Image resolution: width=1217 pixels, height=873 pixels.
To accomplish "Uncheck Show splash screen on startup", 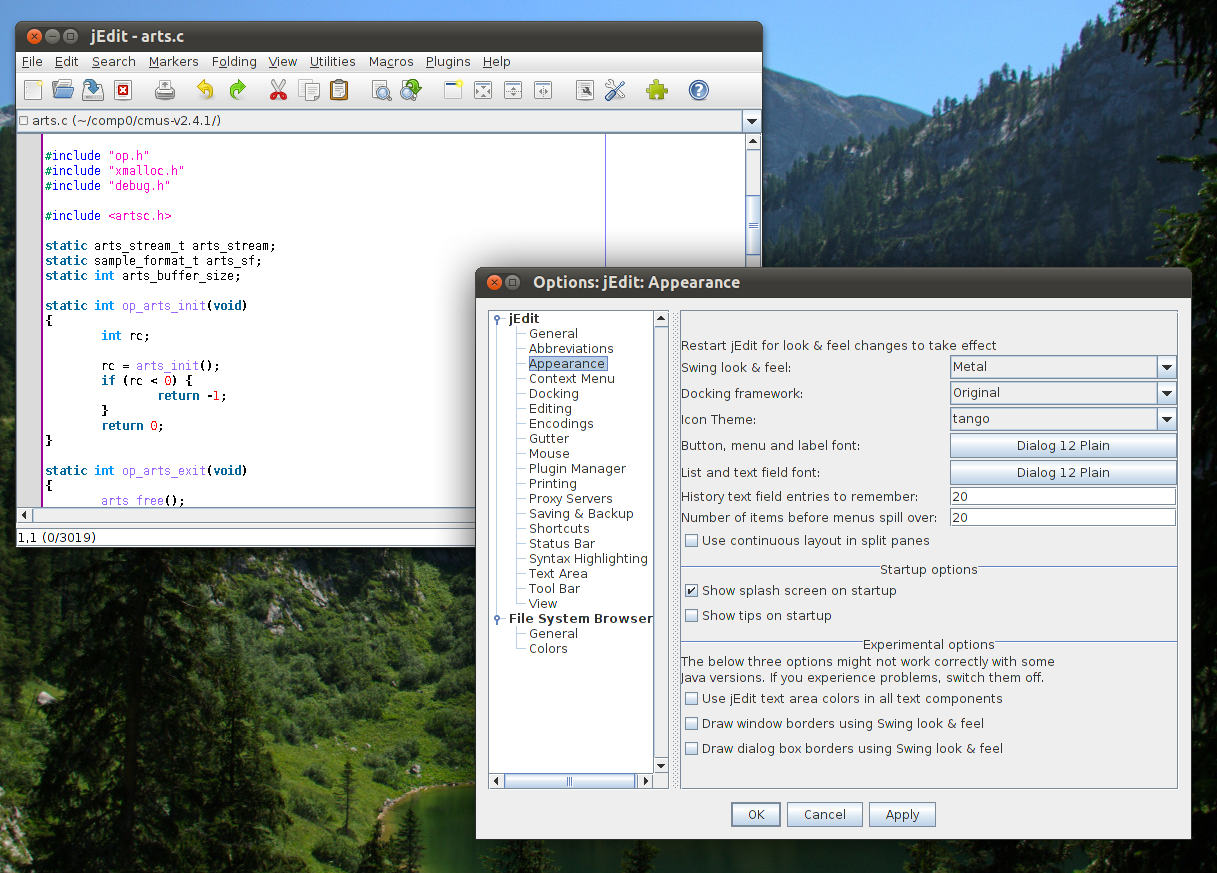I will [692, 591].
